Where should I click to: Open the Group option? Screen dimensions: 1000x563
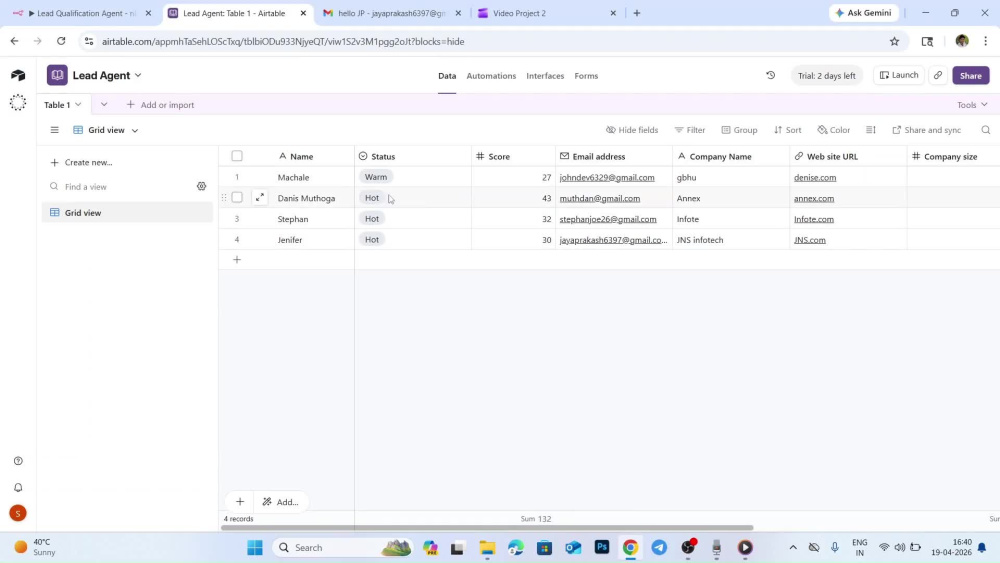tap(739, 130)
